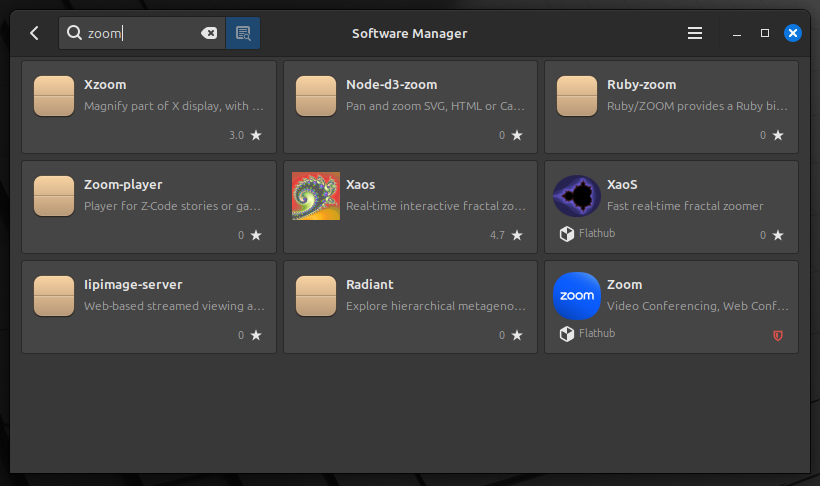
Task: Click 'Real-time interactive fractal' description
Action: point(436,206)
